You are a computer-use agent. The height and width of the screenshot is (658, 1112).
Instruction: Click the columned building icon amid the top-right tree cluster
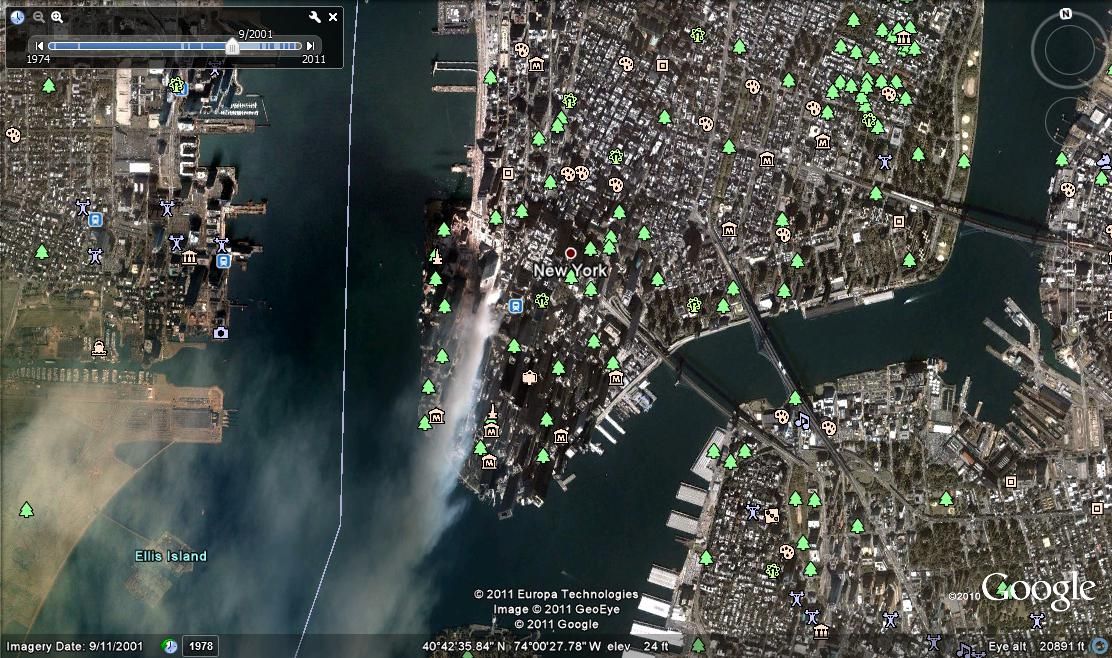(904, 38)
